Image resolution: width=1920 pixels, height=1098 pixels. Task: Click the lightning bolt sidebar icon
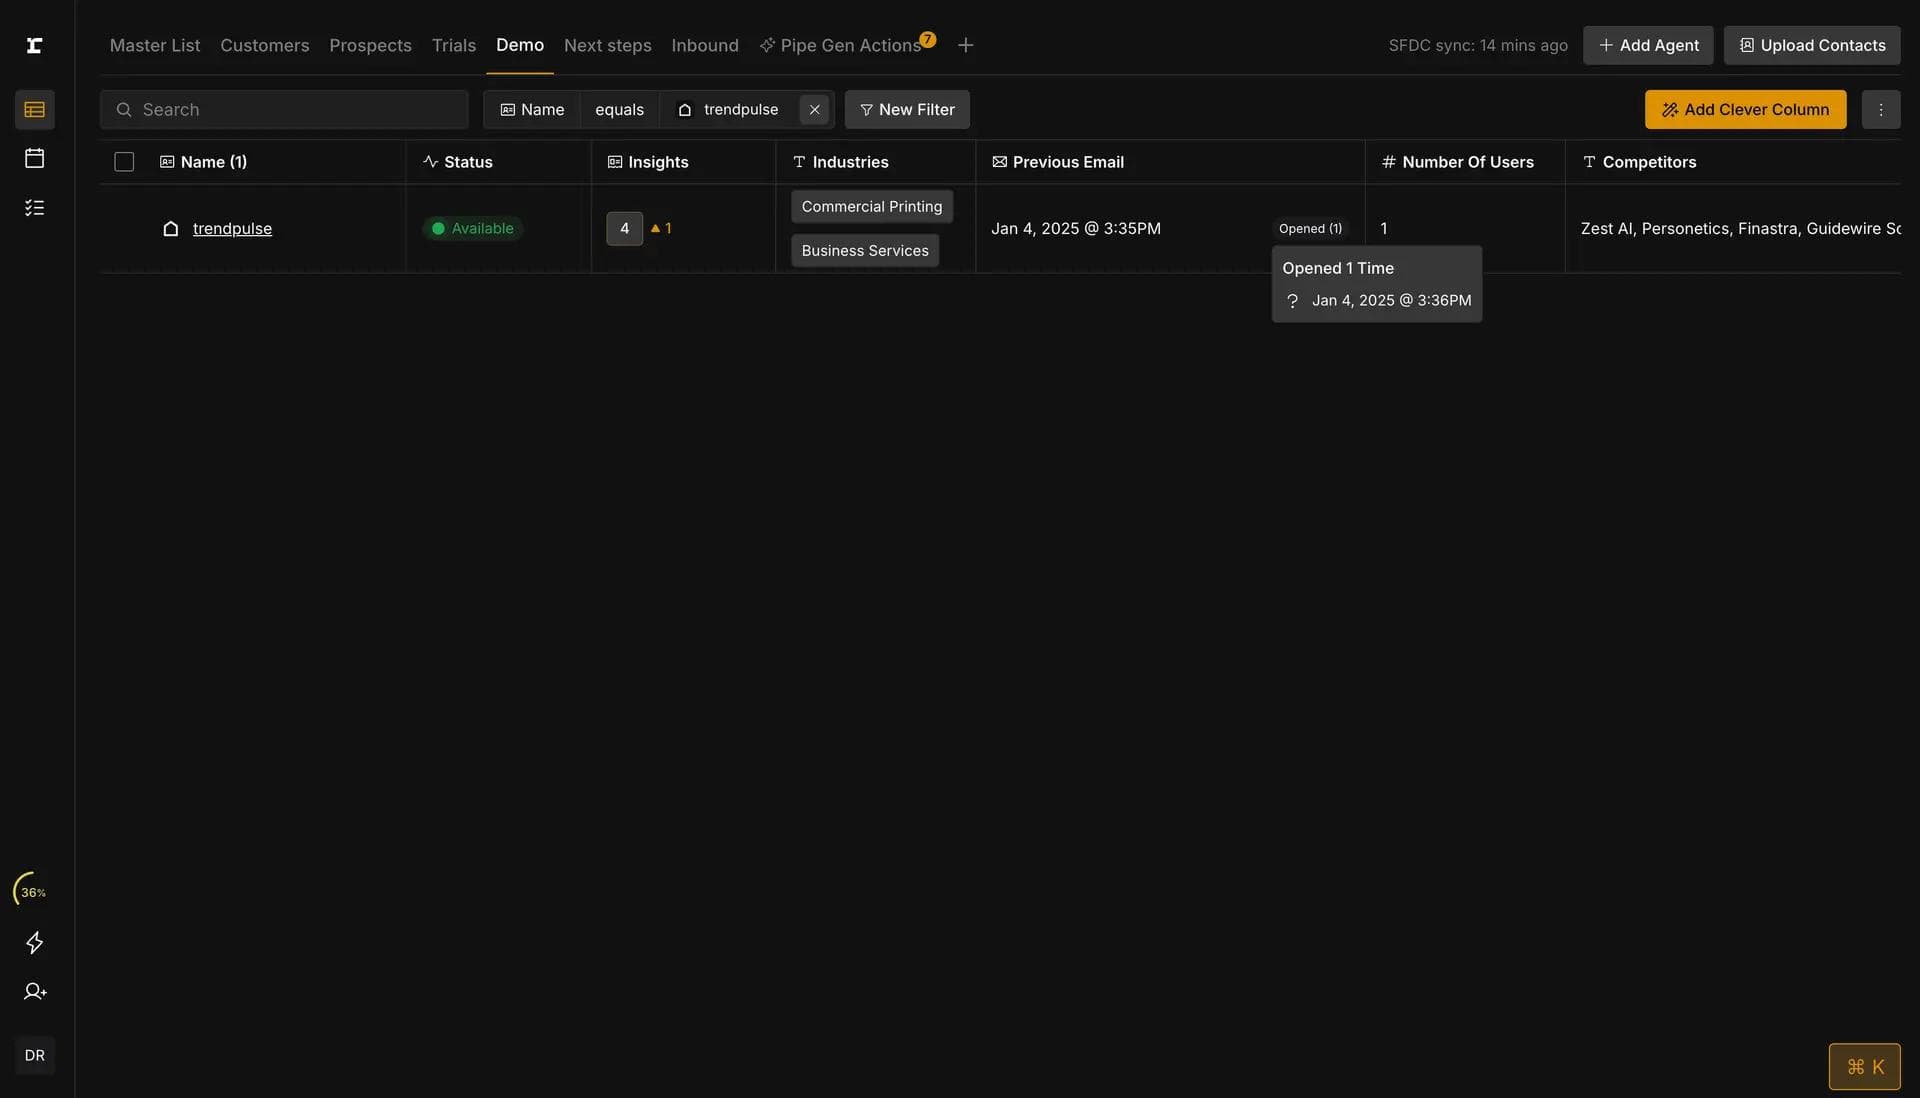pos(34,942)
